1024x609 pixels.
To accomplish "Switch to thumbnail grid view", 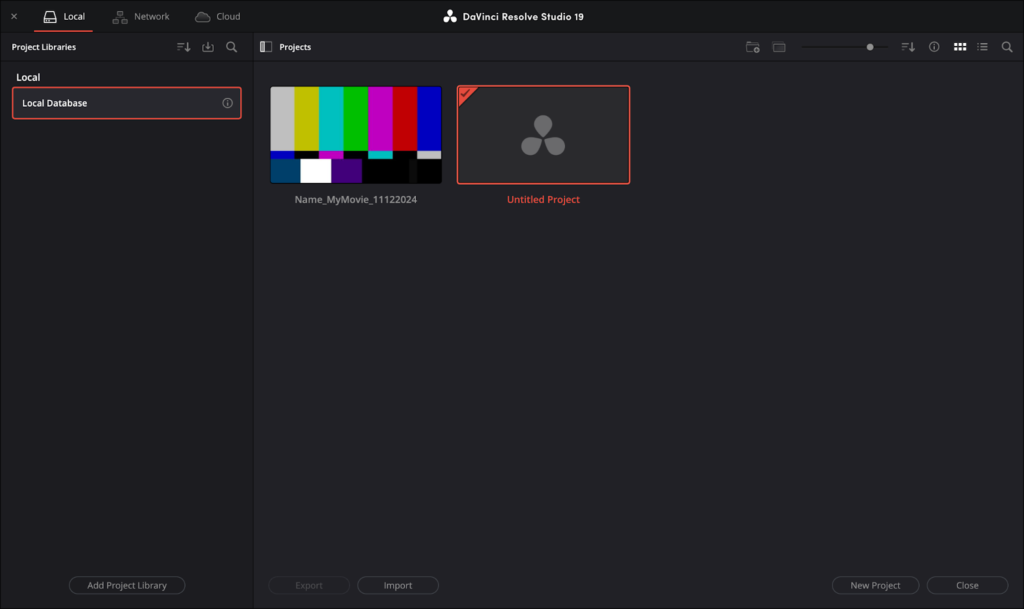I will click(x=960, y=47).
